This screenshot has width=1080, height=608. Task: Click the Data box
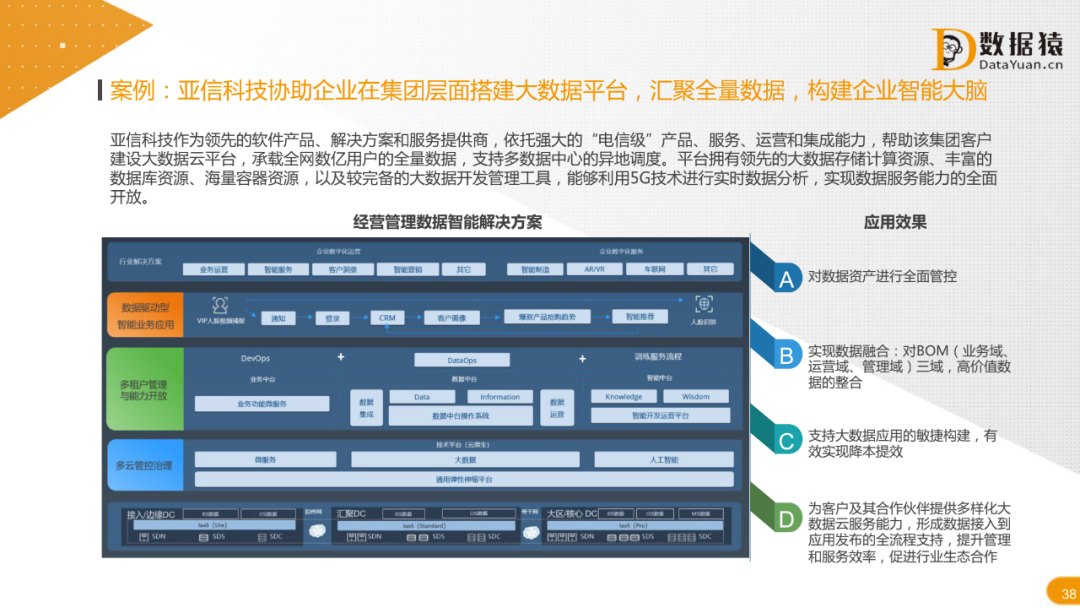coord(422,397)
